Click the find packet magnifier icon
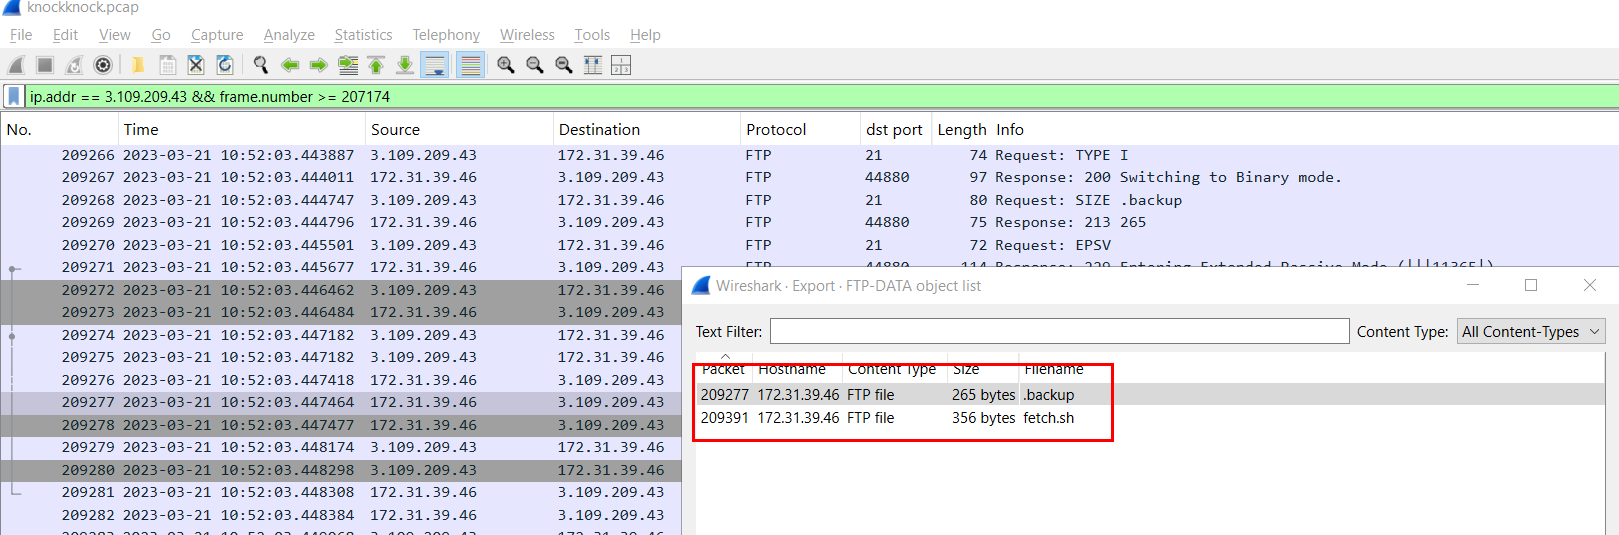 [x=261, y=65]
